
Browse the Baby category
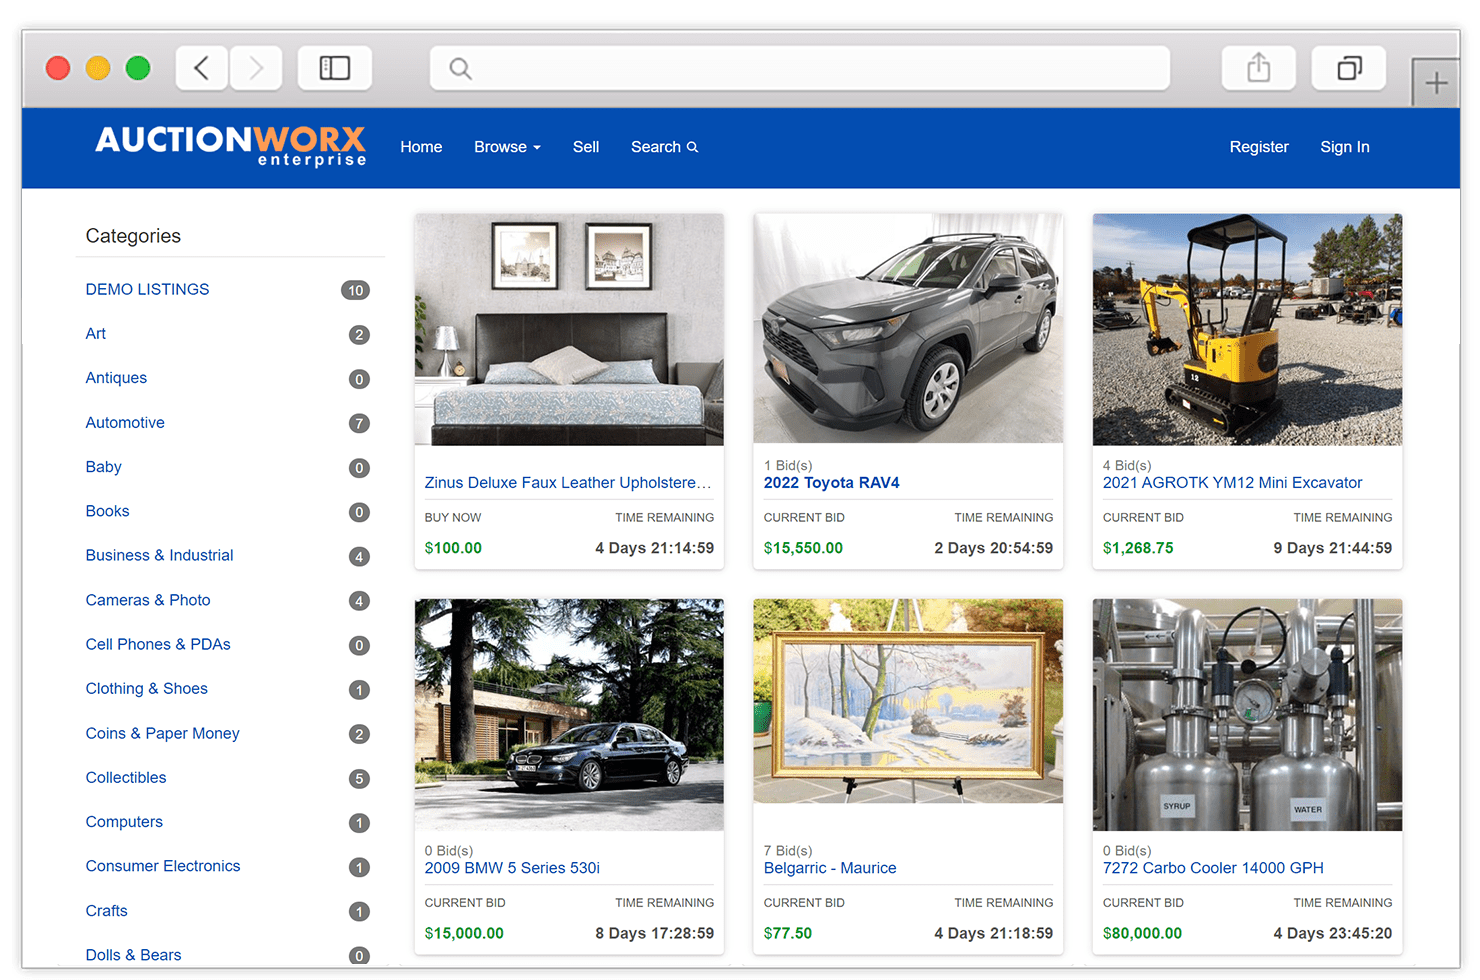pyautogui.click(x=104, y=467)
